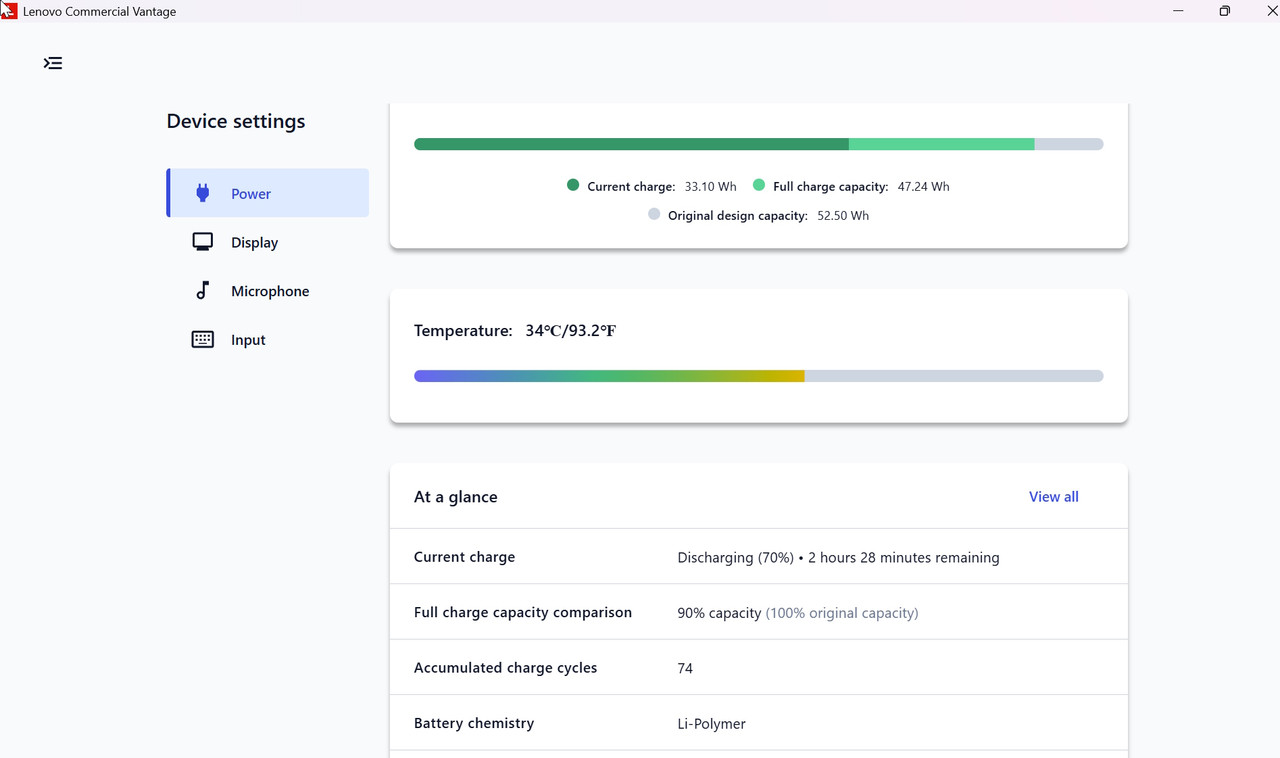Viewport: 1280px width, 758px height.
Task: Click the battery capacity progress bar
Action: (x=759, y=144)
